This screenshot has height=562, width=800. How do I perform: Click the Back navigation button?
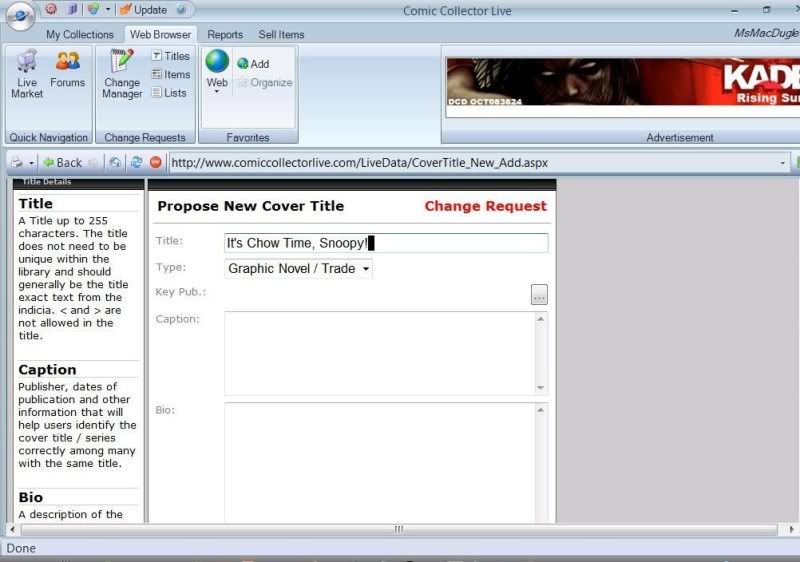click(x=62, y=163)
